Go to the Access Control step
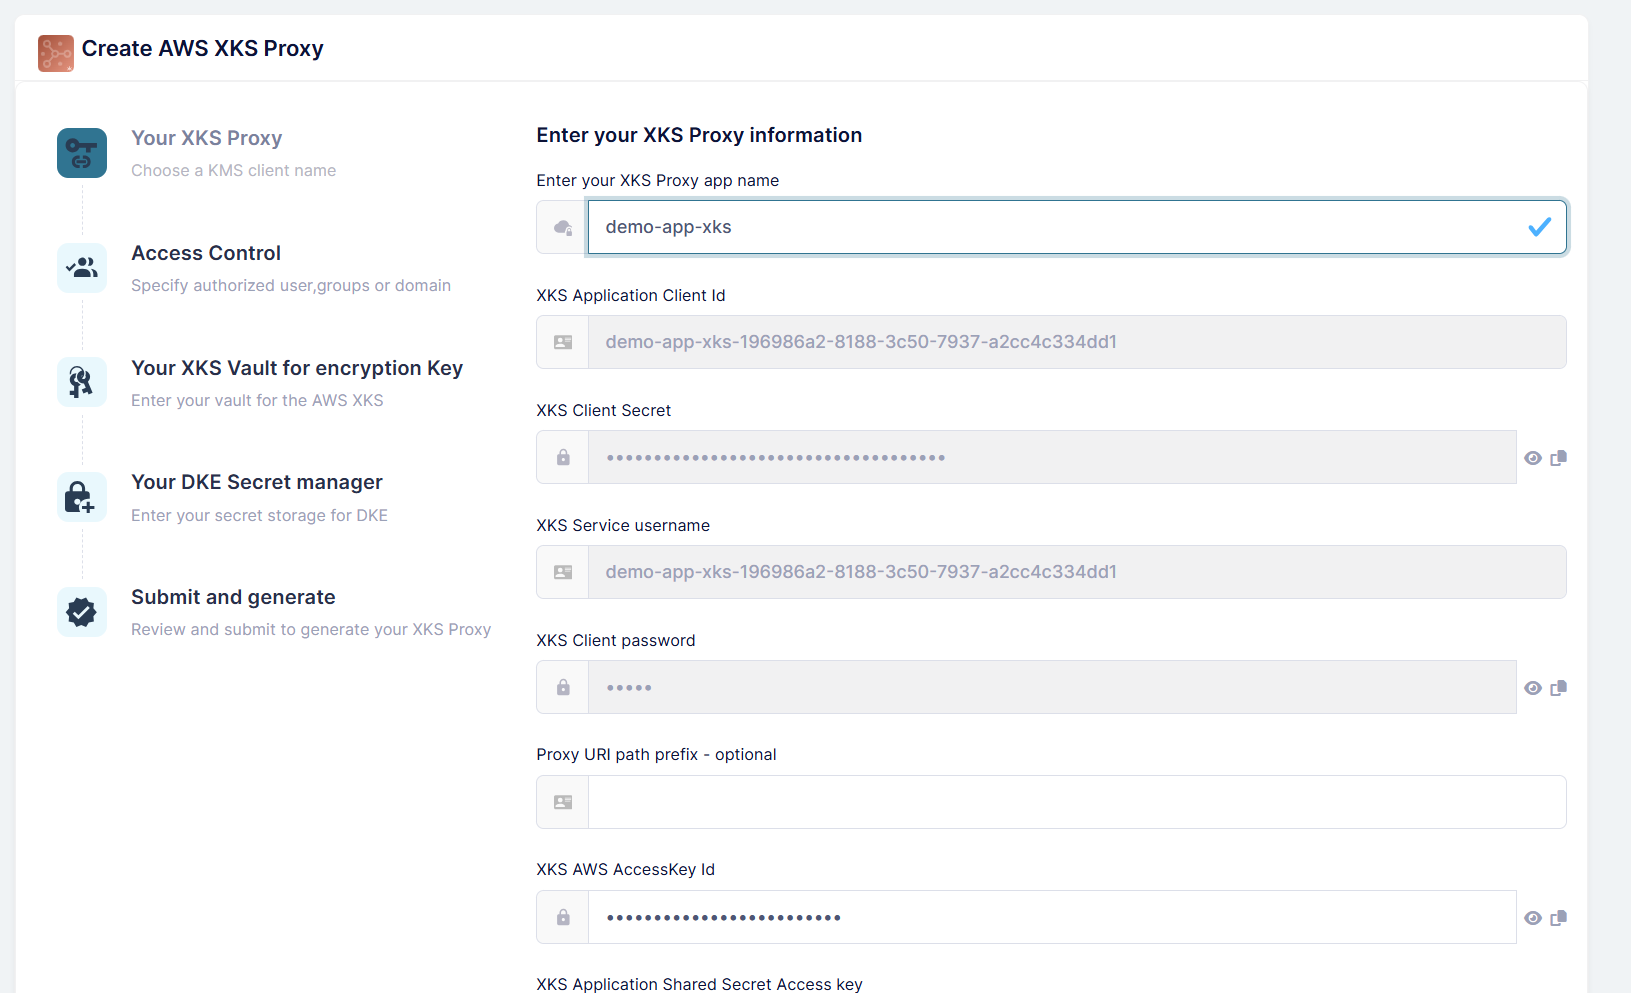The height and width of the screenshot is (993, 1631). 206,253
